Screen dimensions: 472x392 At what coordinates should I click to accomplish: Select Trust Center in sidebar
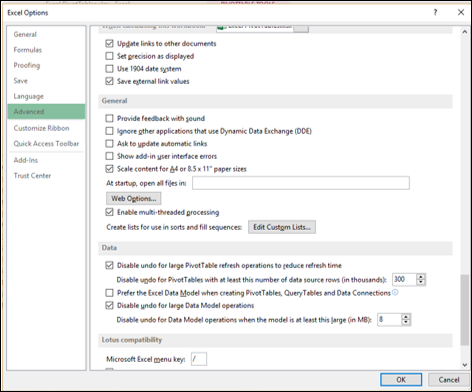32,176
